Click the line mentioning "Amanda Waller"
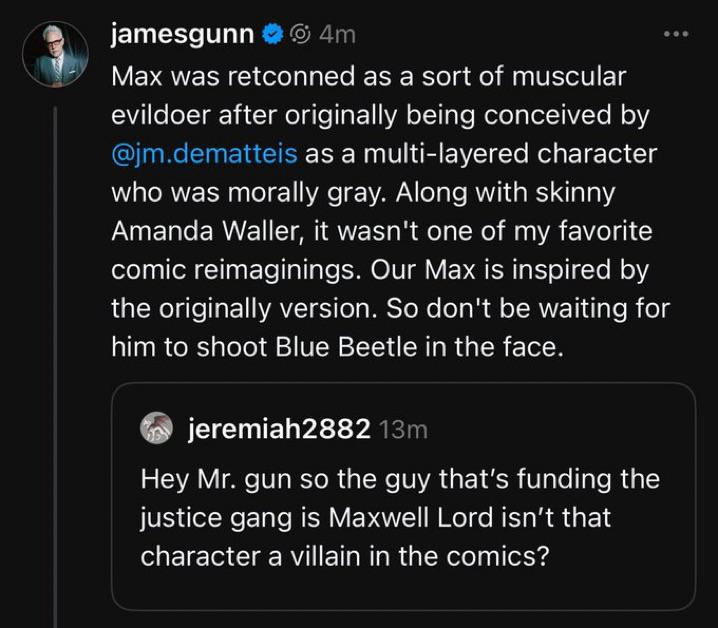 pyautogui.click(x=382, y=232)
